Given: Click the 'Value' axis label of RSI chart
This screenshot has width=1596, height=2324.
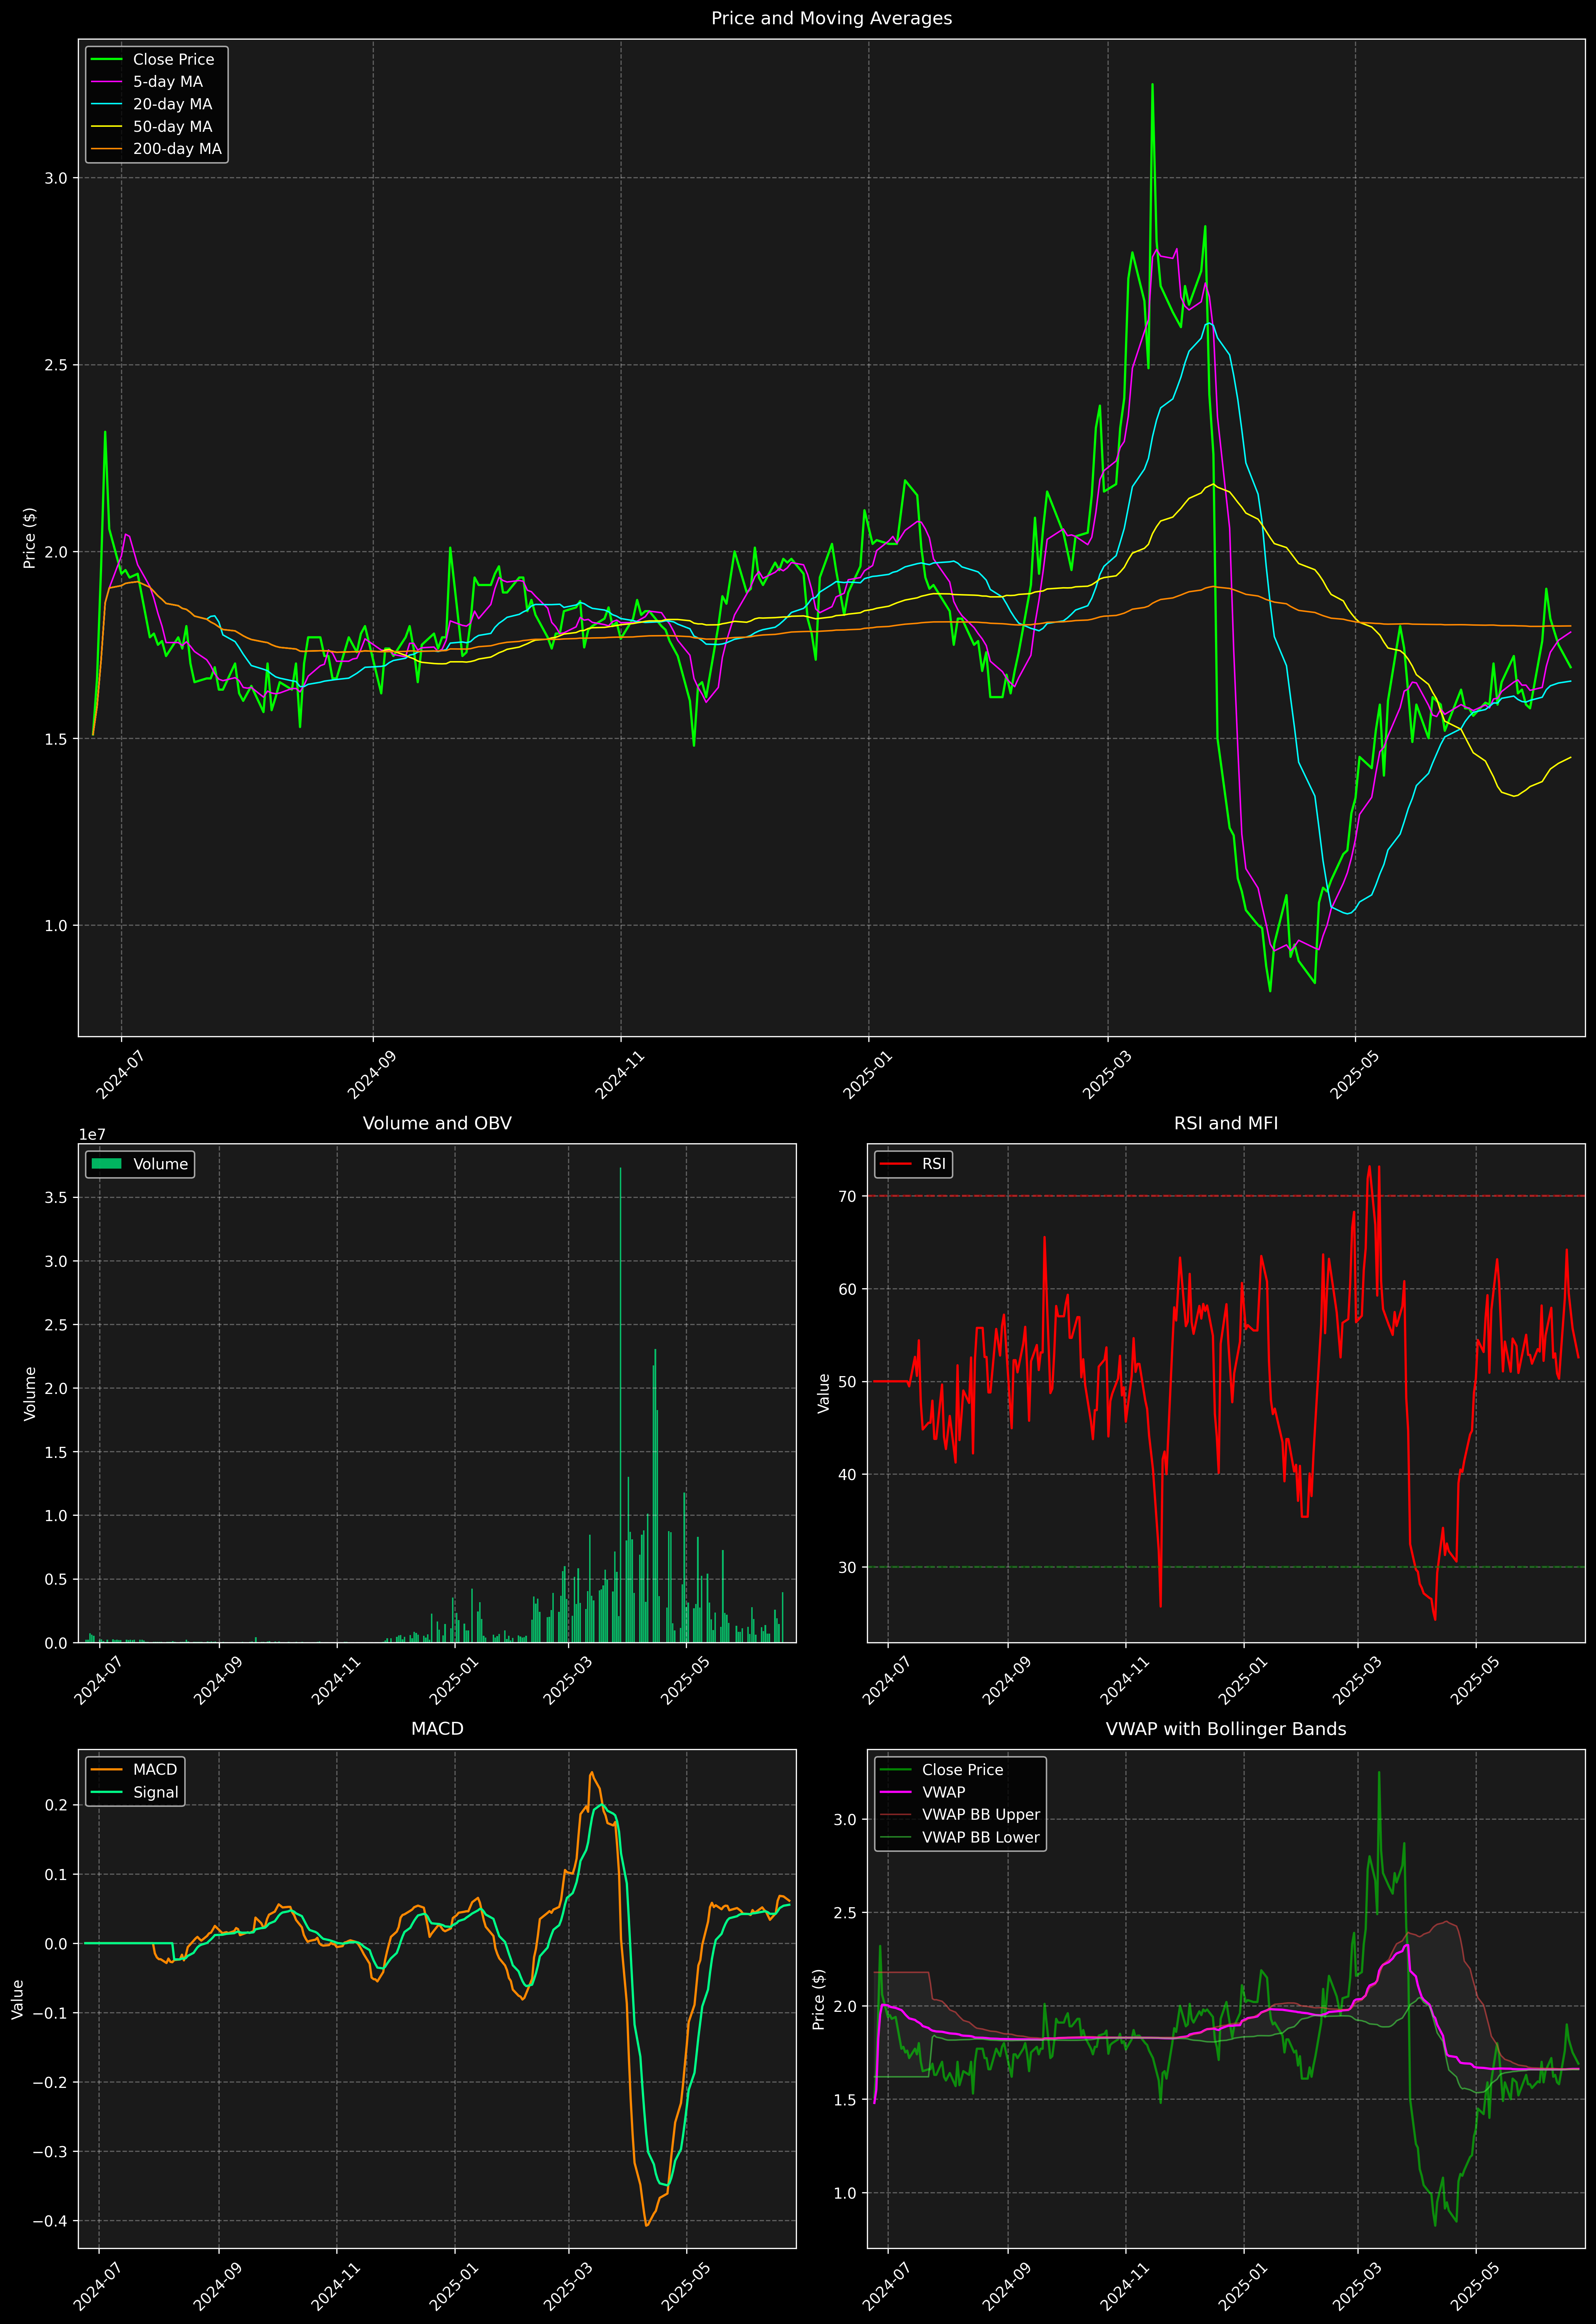Looking at the screenshot, I should (x=824, y=1393).
